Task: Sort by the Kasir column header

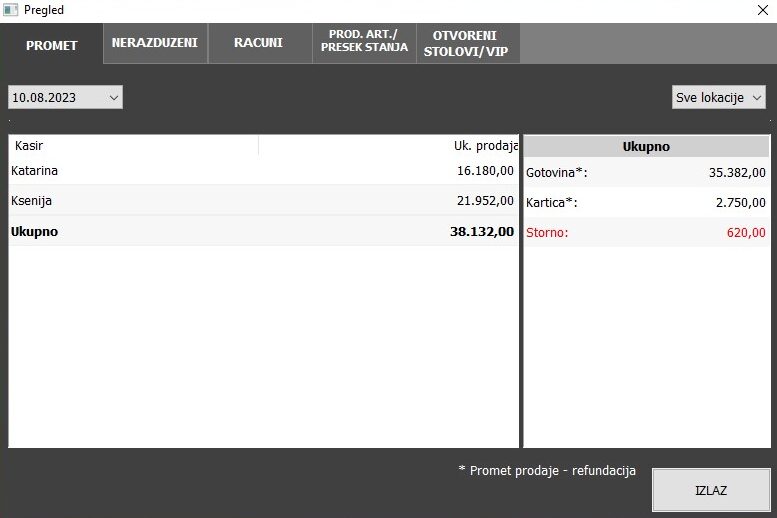Action: (133, 146)
